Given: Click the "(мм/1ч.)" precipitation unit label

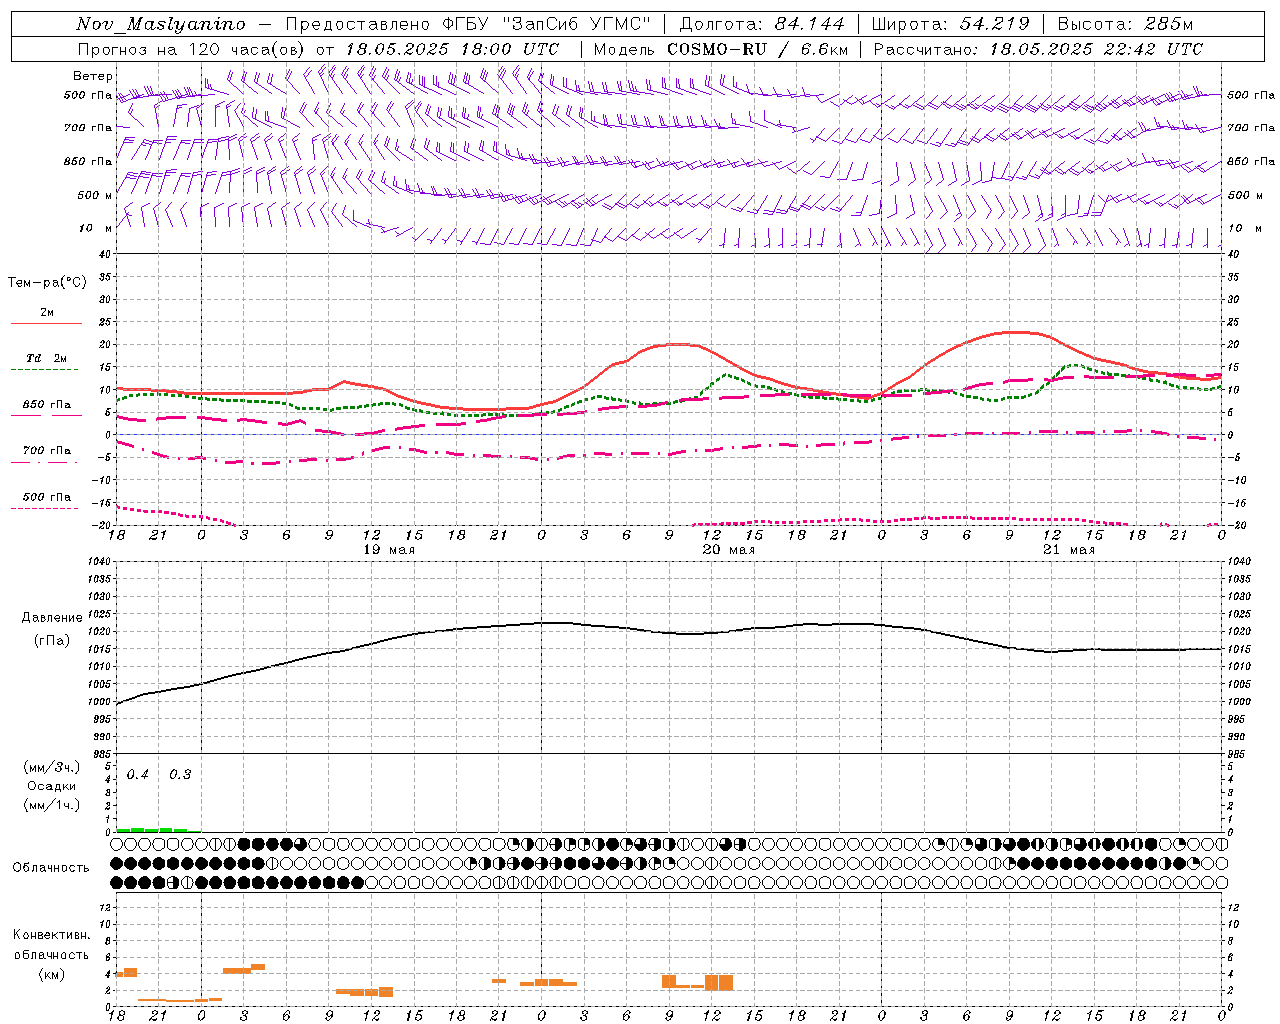Looking at the screenshot, I should 51,805.
